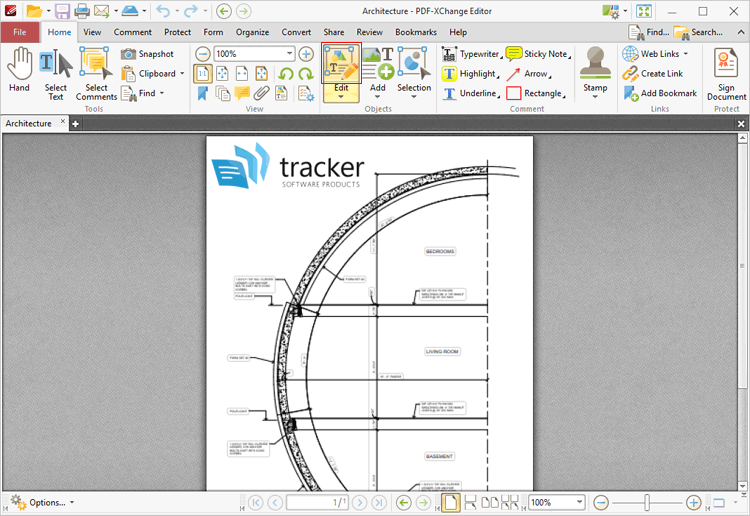Select the Hand tool
Screen dimensions: 750x516
tap(19, 70)
